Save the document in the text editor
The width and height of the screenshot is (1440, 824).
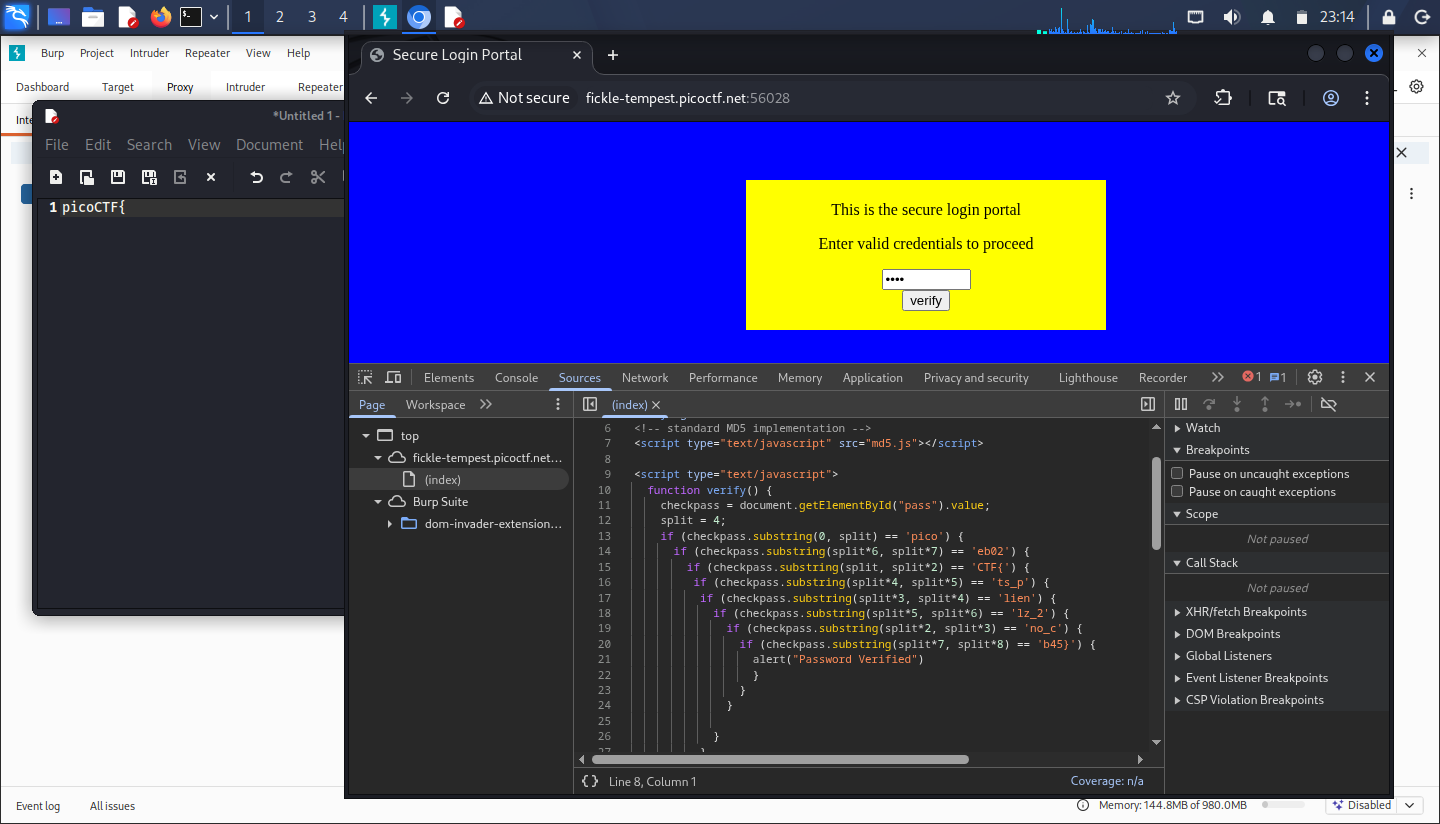(x=118, y=177)
